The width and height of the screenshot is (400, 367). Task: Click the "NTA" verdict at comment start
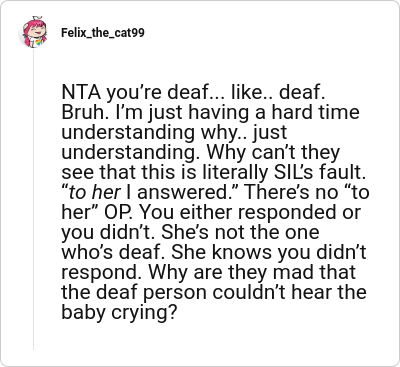81,93
